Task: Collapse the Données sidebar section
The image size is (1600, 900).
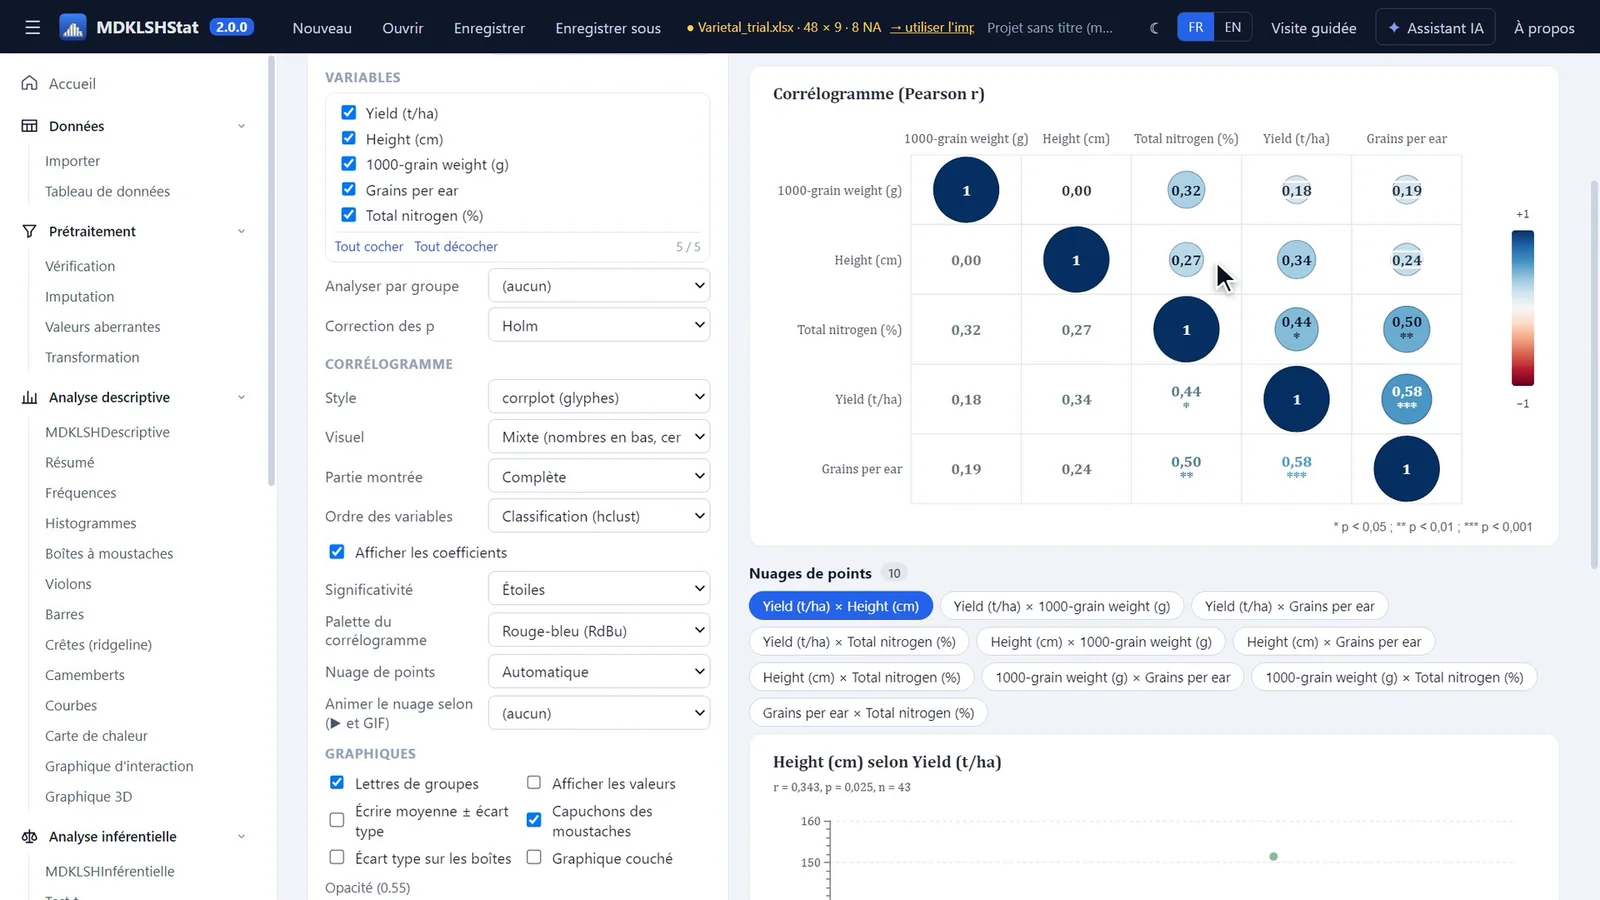Action: [241, 126]
